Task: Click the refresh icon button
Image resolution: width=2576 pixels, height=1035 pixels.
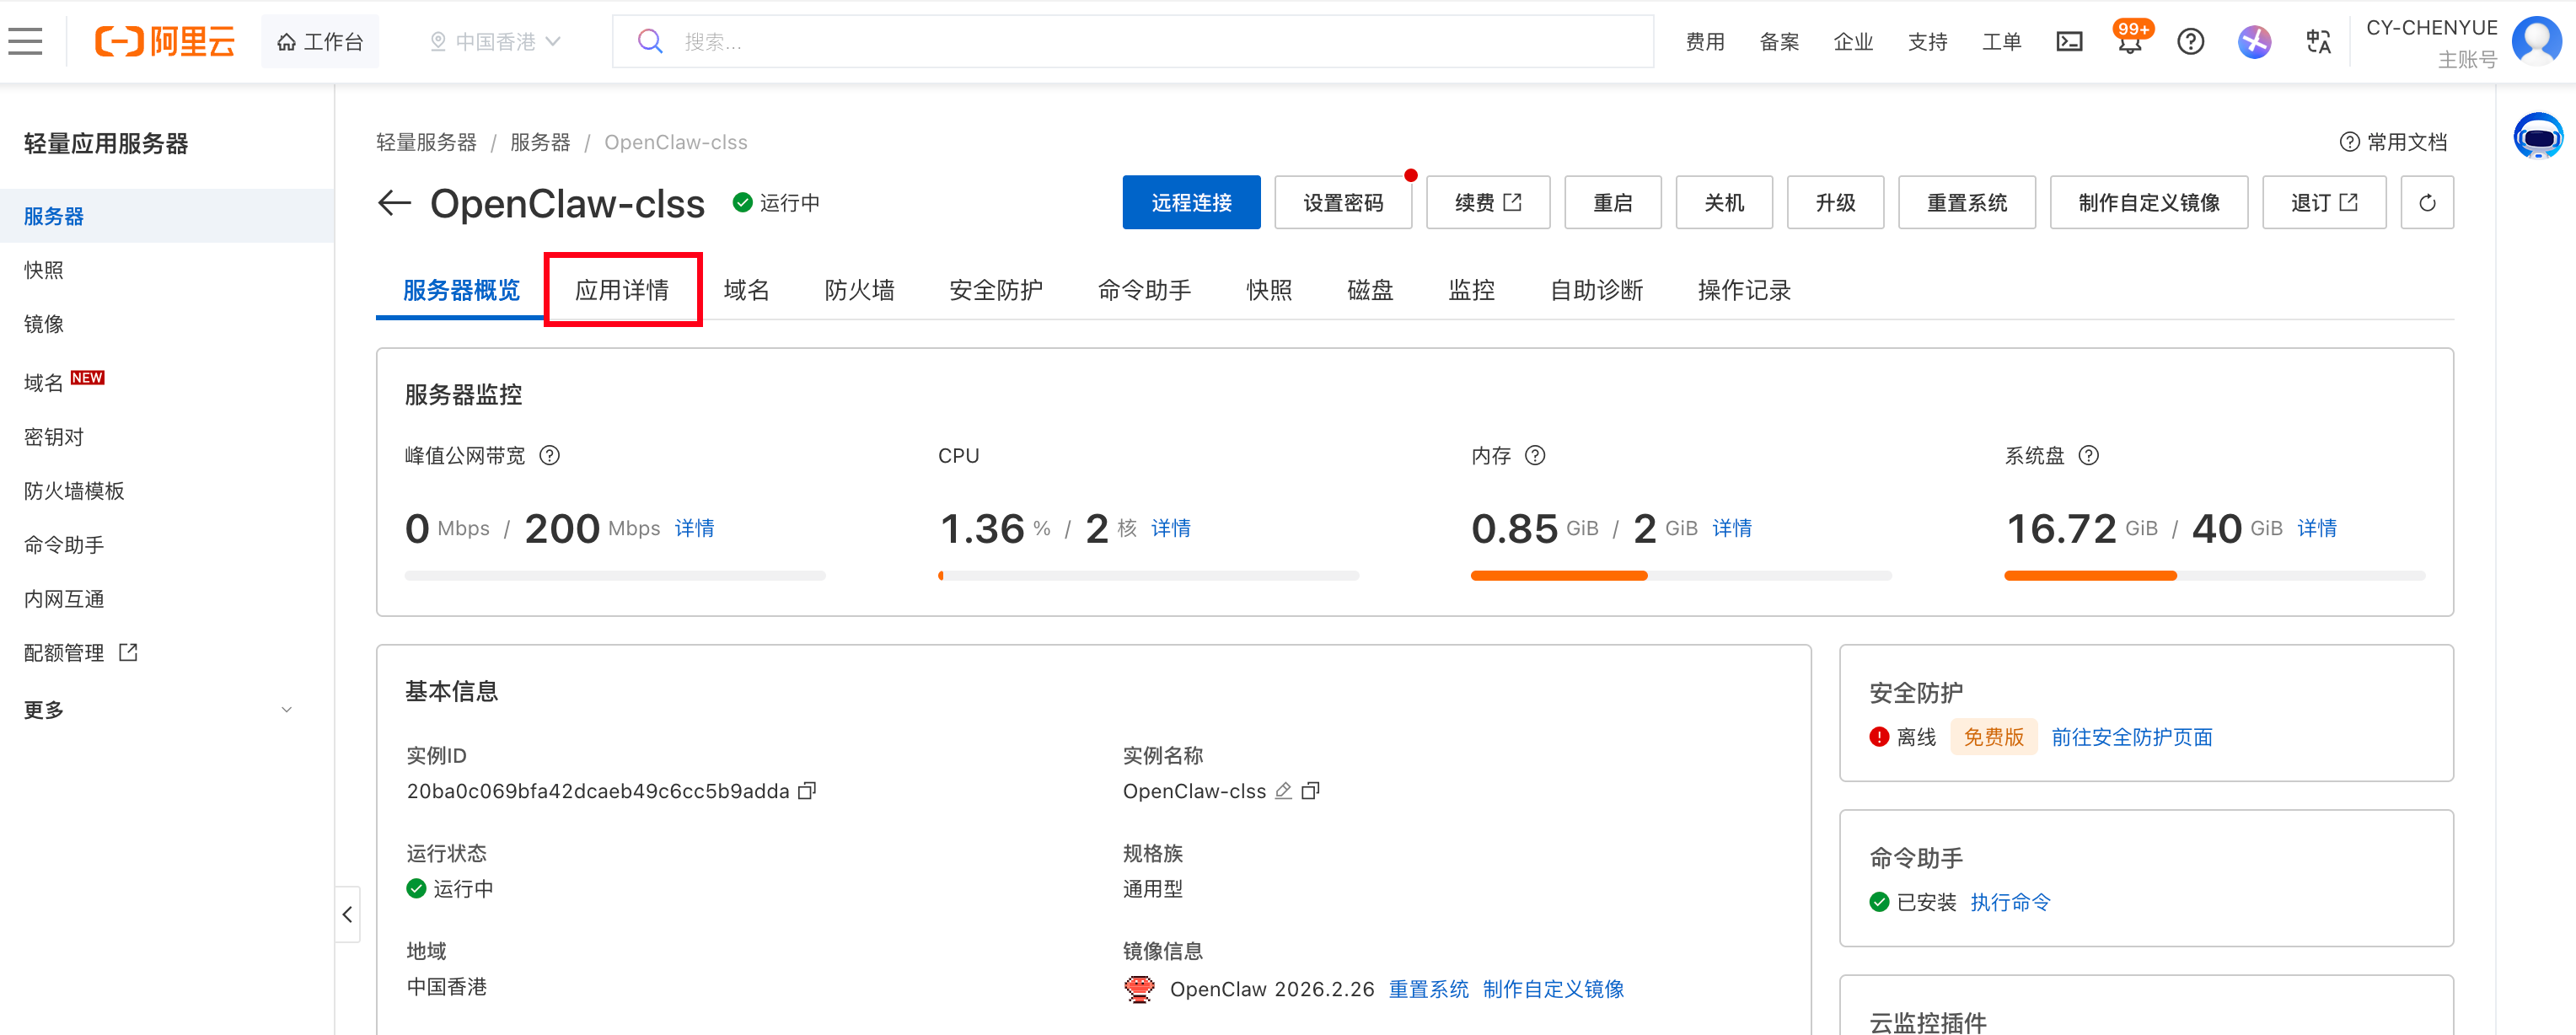Action: click(2426, 203)
